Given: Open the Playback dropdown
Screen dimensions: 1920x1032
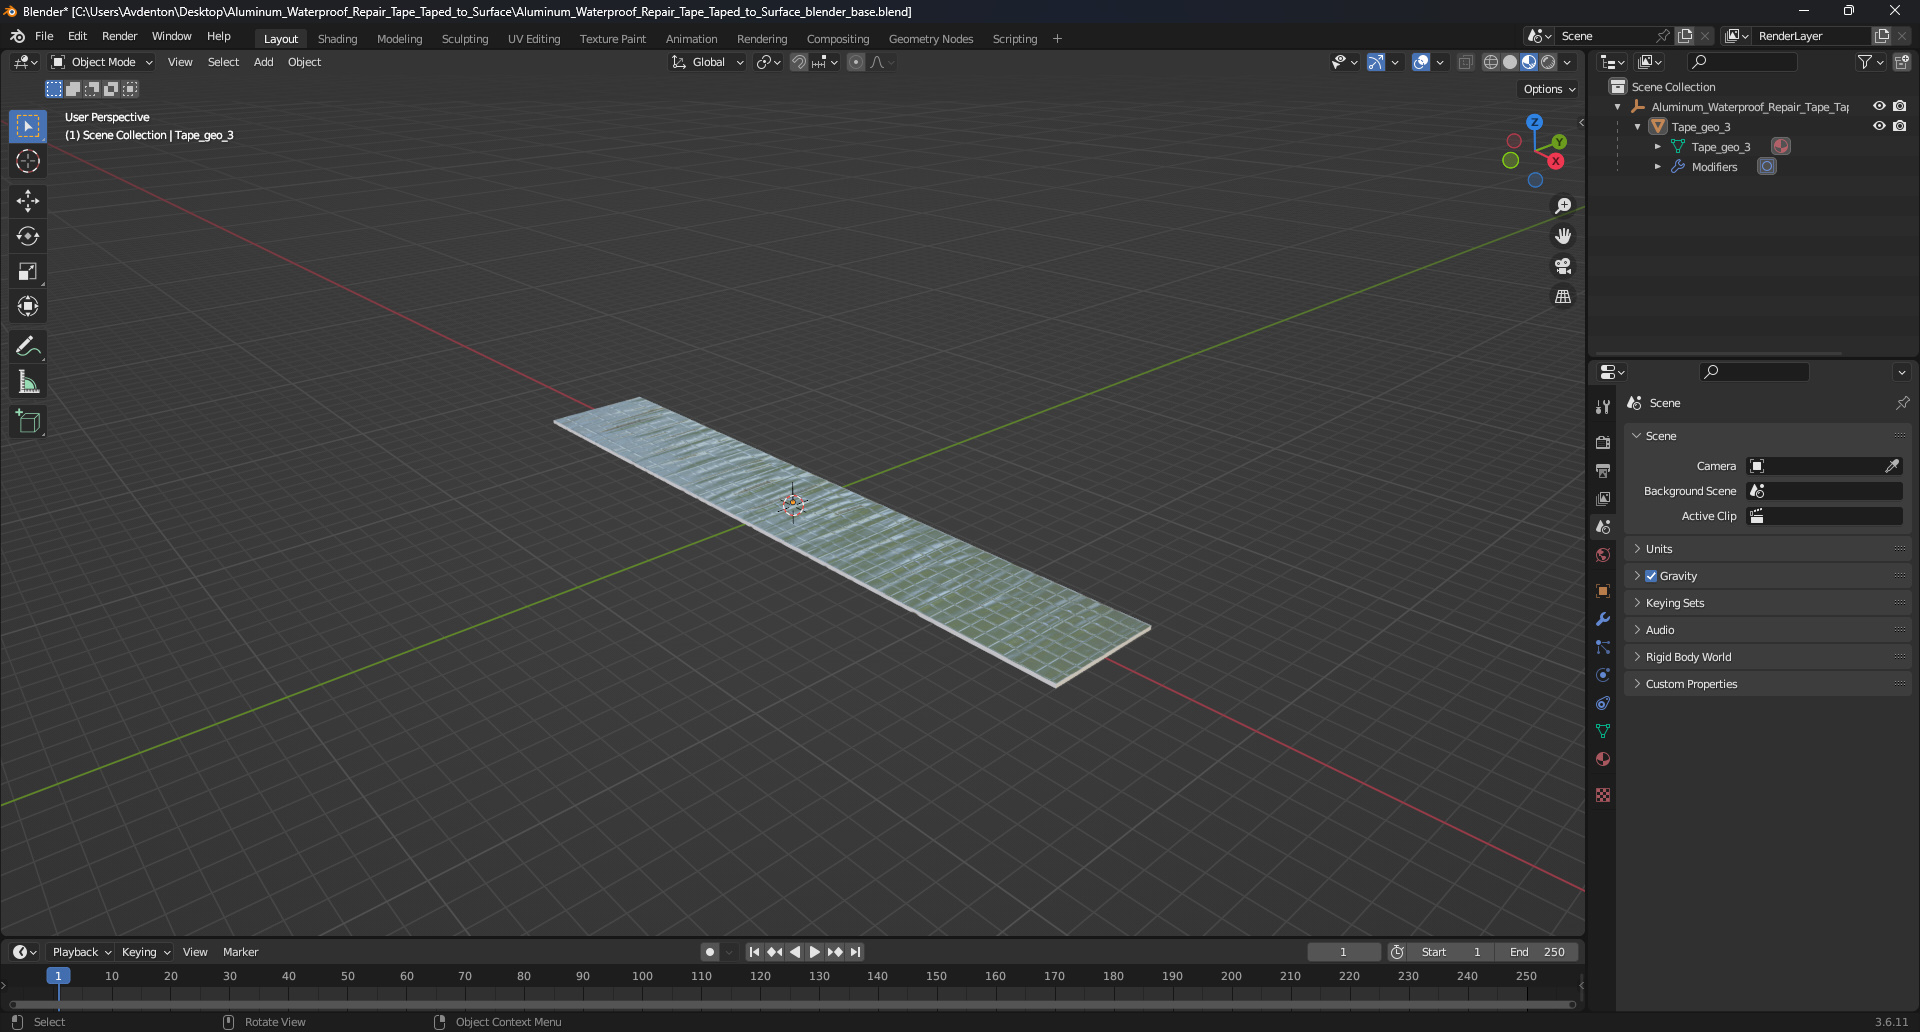Looking at the screenshot, I should [81, 952].
